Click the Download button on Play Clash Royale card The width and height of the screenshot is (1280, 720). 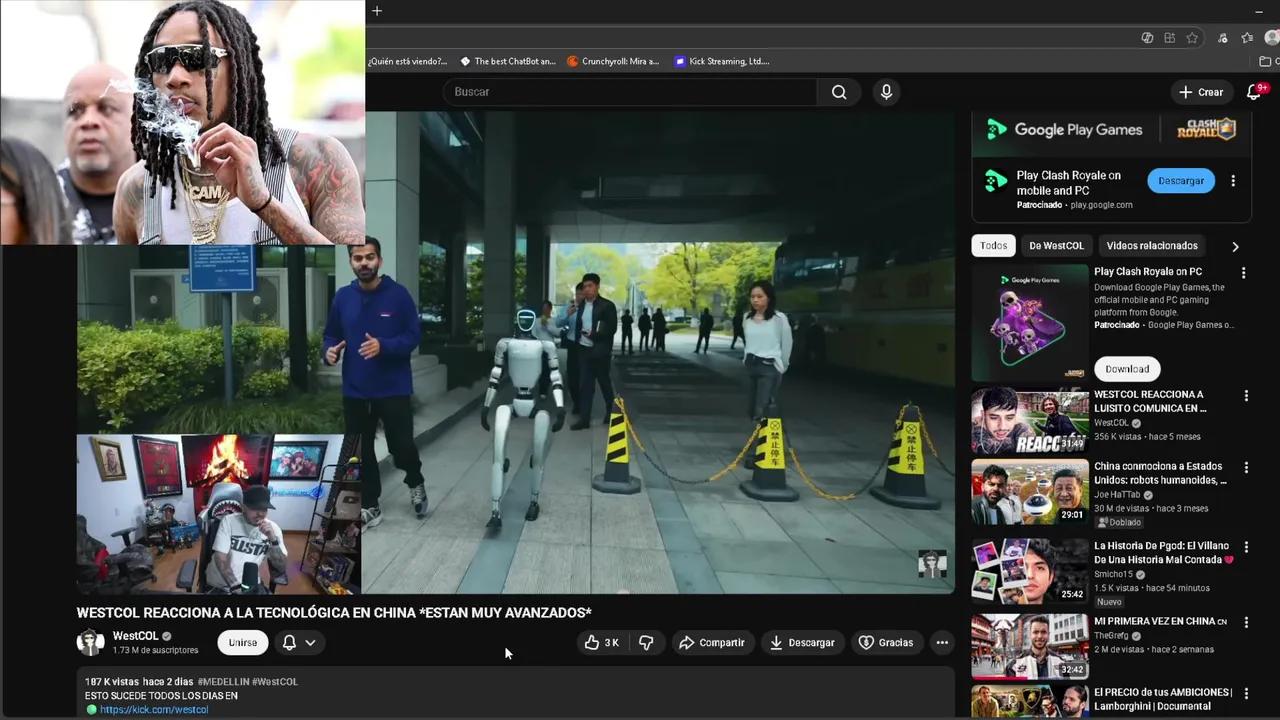1127,369
